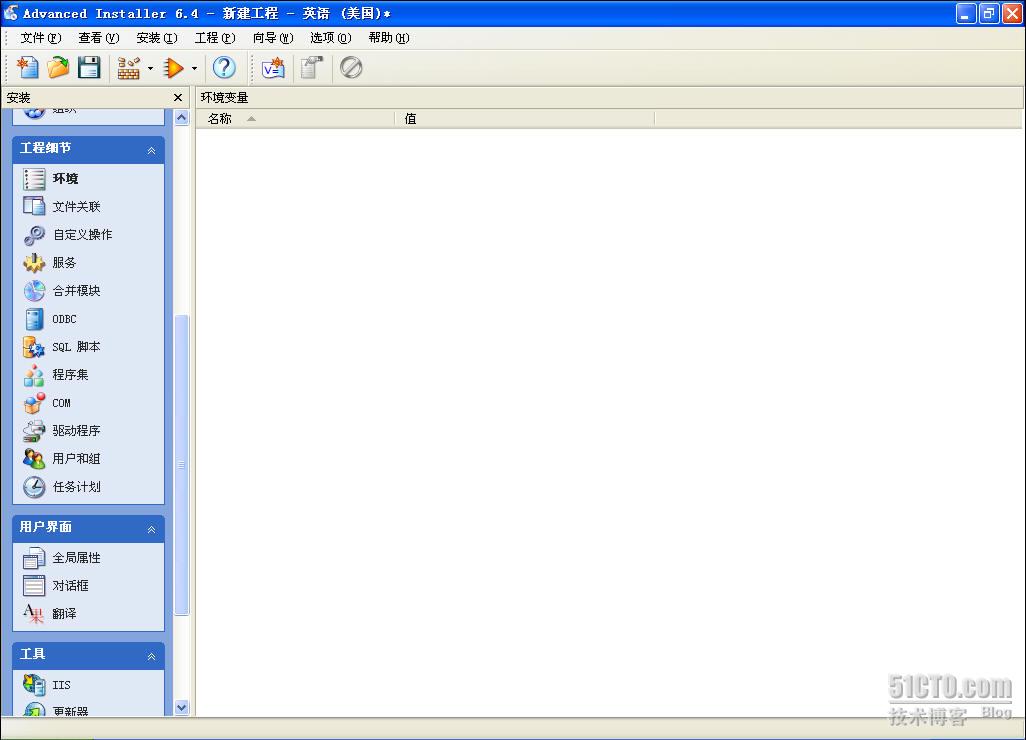The height and width of the screenshot is (740, 1026).
Task: Click the Run orange arrow icon
Action: coord(173,68)
